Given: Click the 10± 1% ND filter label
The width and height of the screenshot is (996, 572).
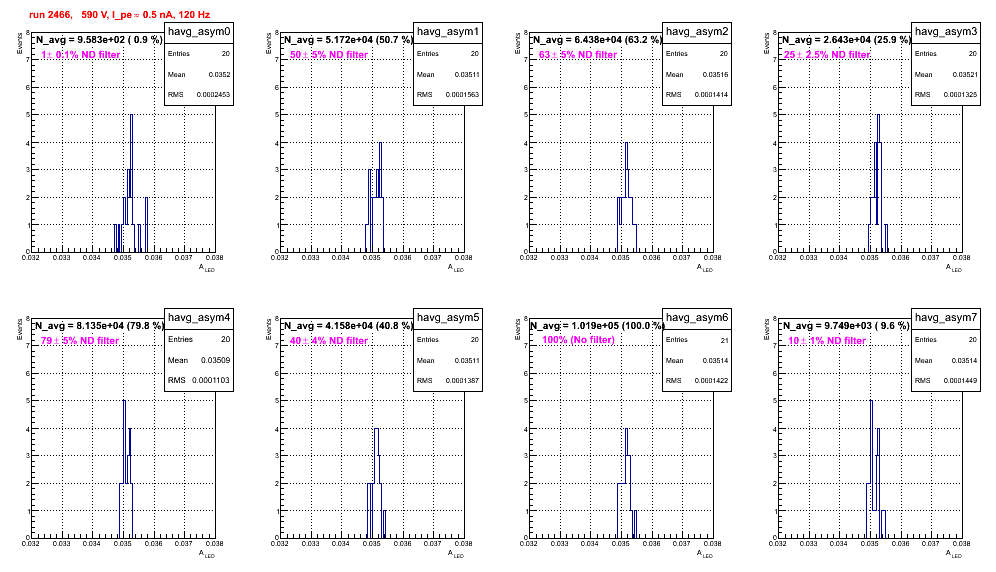Looking at the screenshot, I should [827, 341].
